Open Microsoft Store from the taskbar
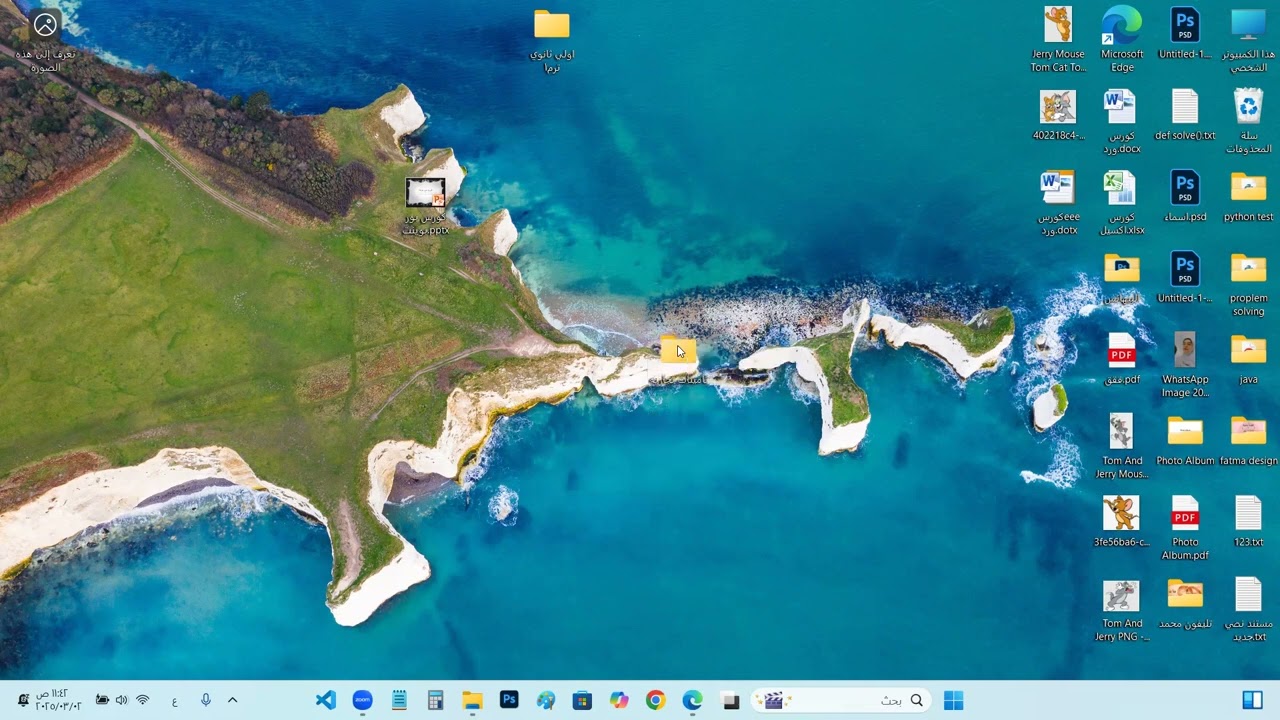The height and width of the screenshot is (720, 1280). pos(582,701)
